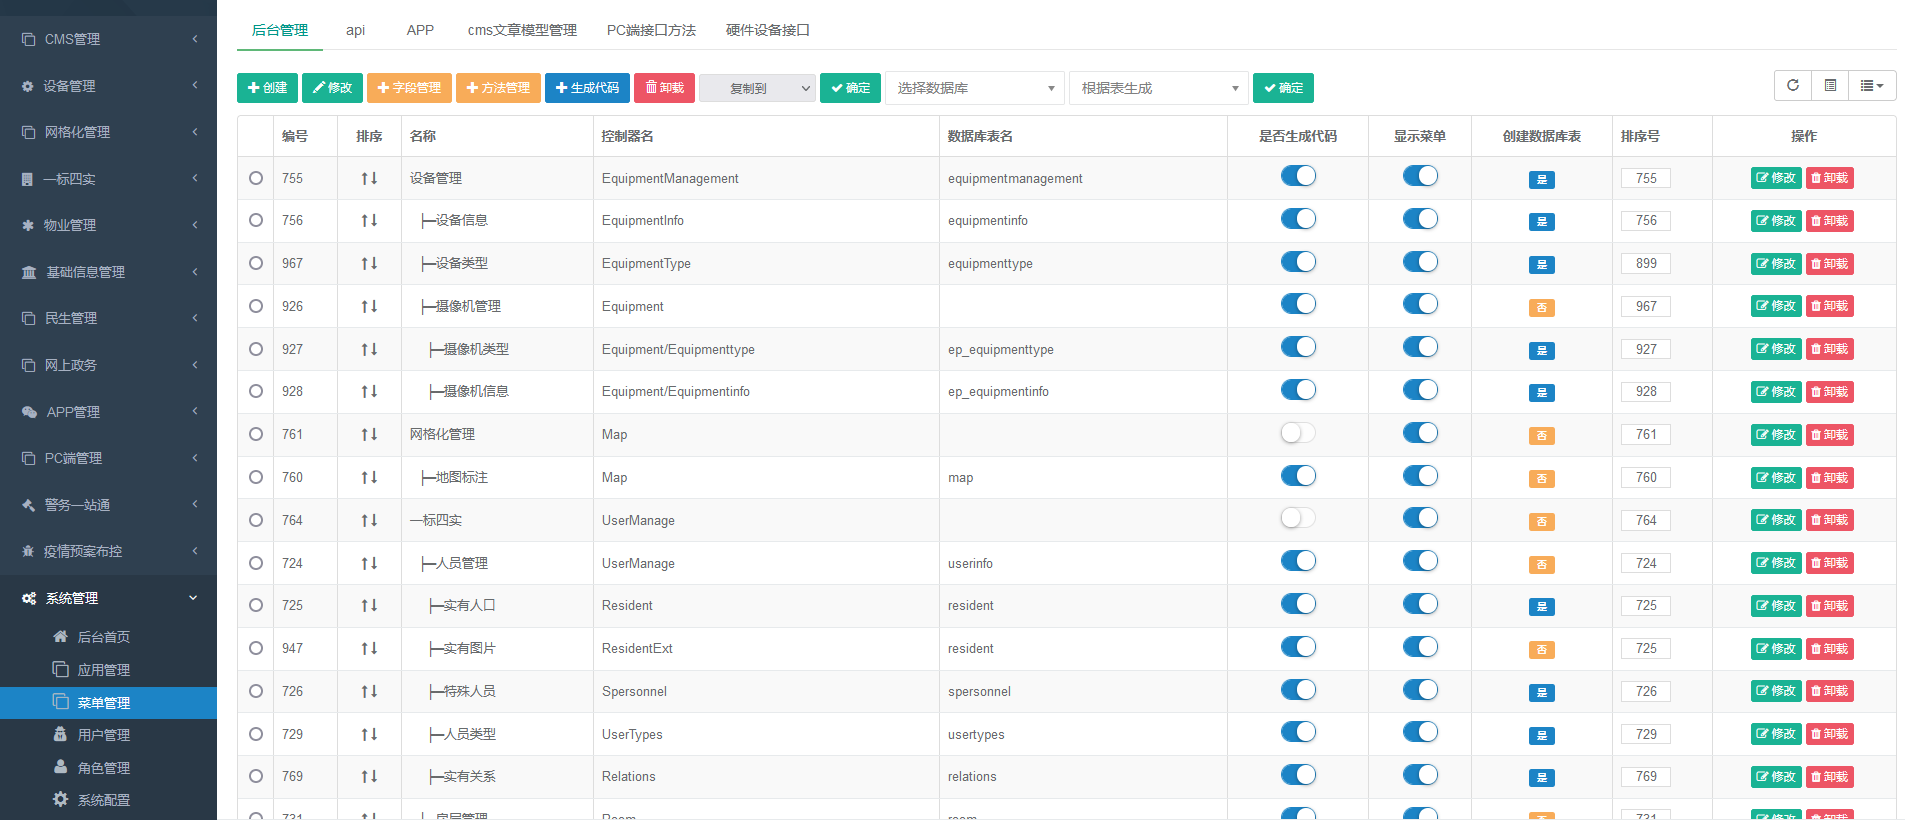Click the orange 否 badge in row 926
The image size is (1905, 820).
coord(1541,308)
